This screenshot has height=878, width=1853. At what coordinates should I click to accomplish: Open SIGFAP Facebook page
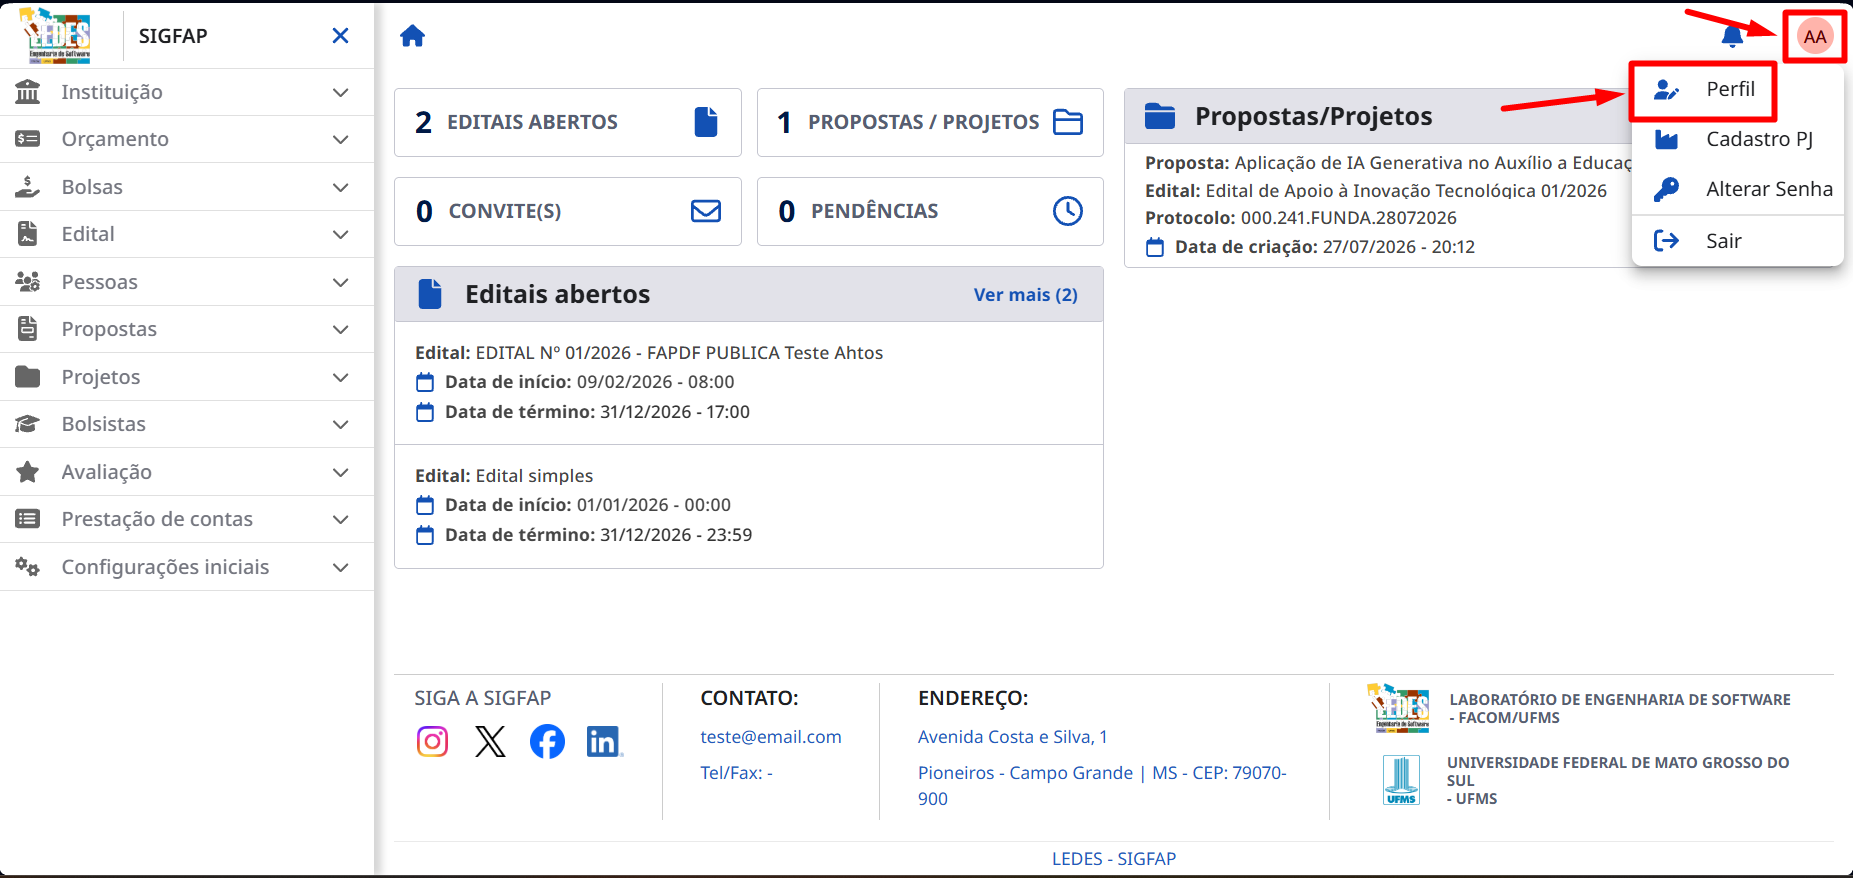(x=547, y=741)
